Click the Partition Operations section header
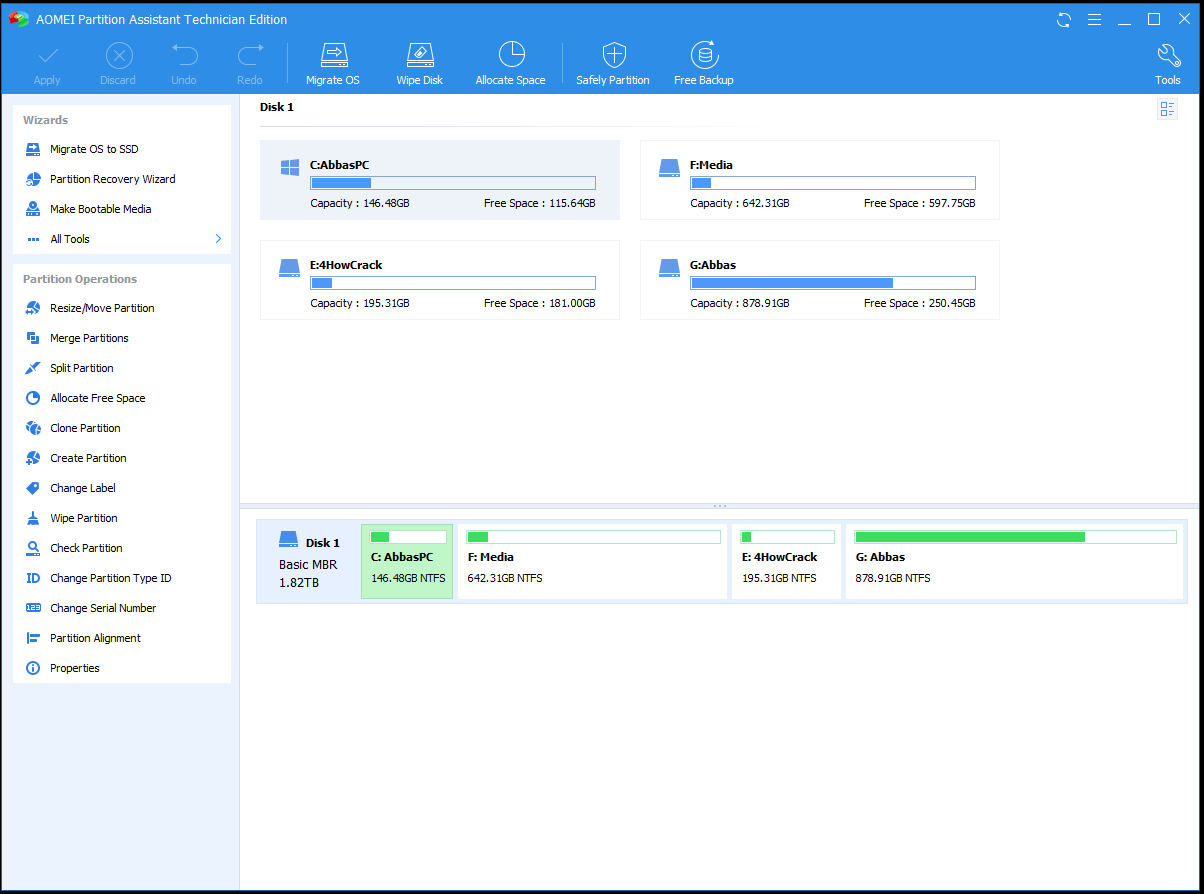This screenshot has height=894, width=1204. coord(80,279)
